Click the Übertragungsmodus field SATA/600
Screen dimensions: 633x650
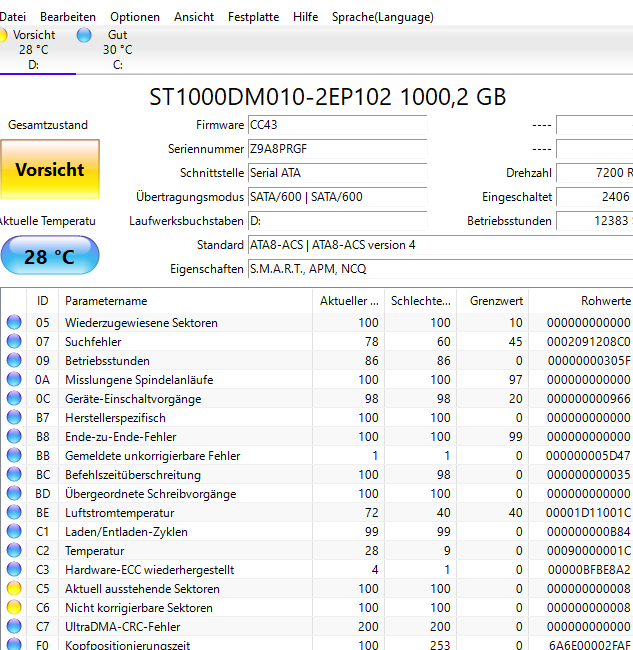click(337, 197)
